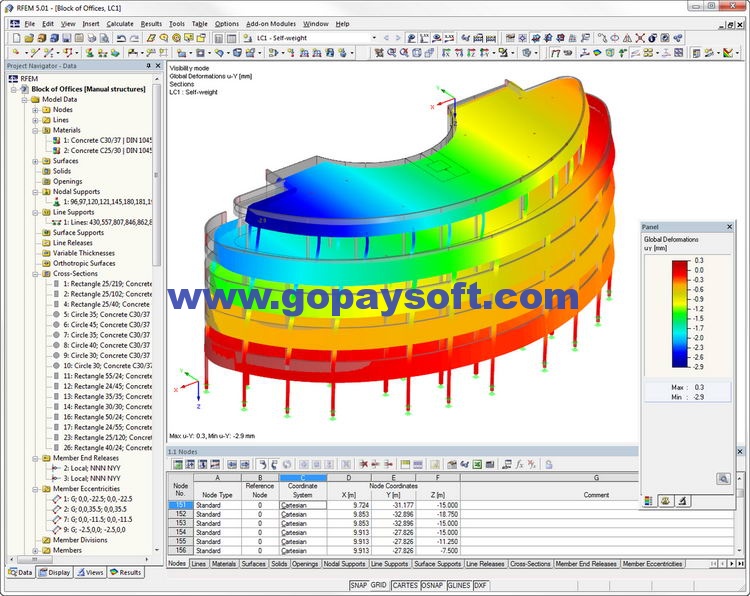750x596 pixels.
Task: Click the warning triangle icon in top toolbar
Action: point(628,38)
